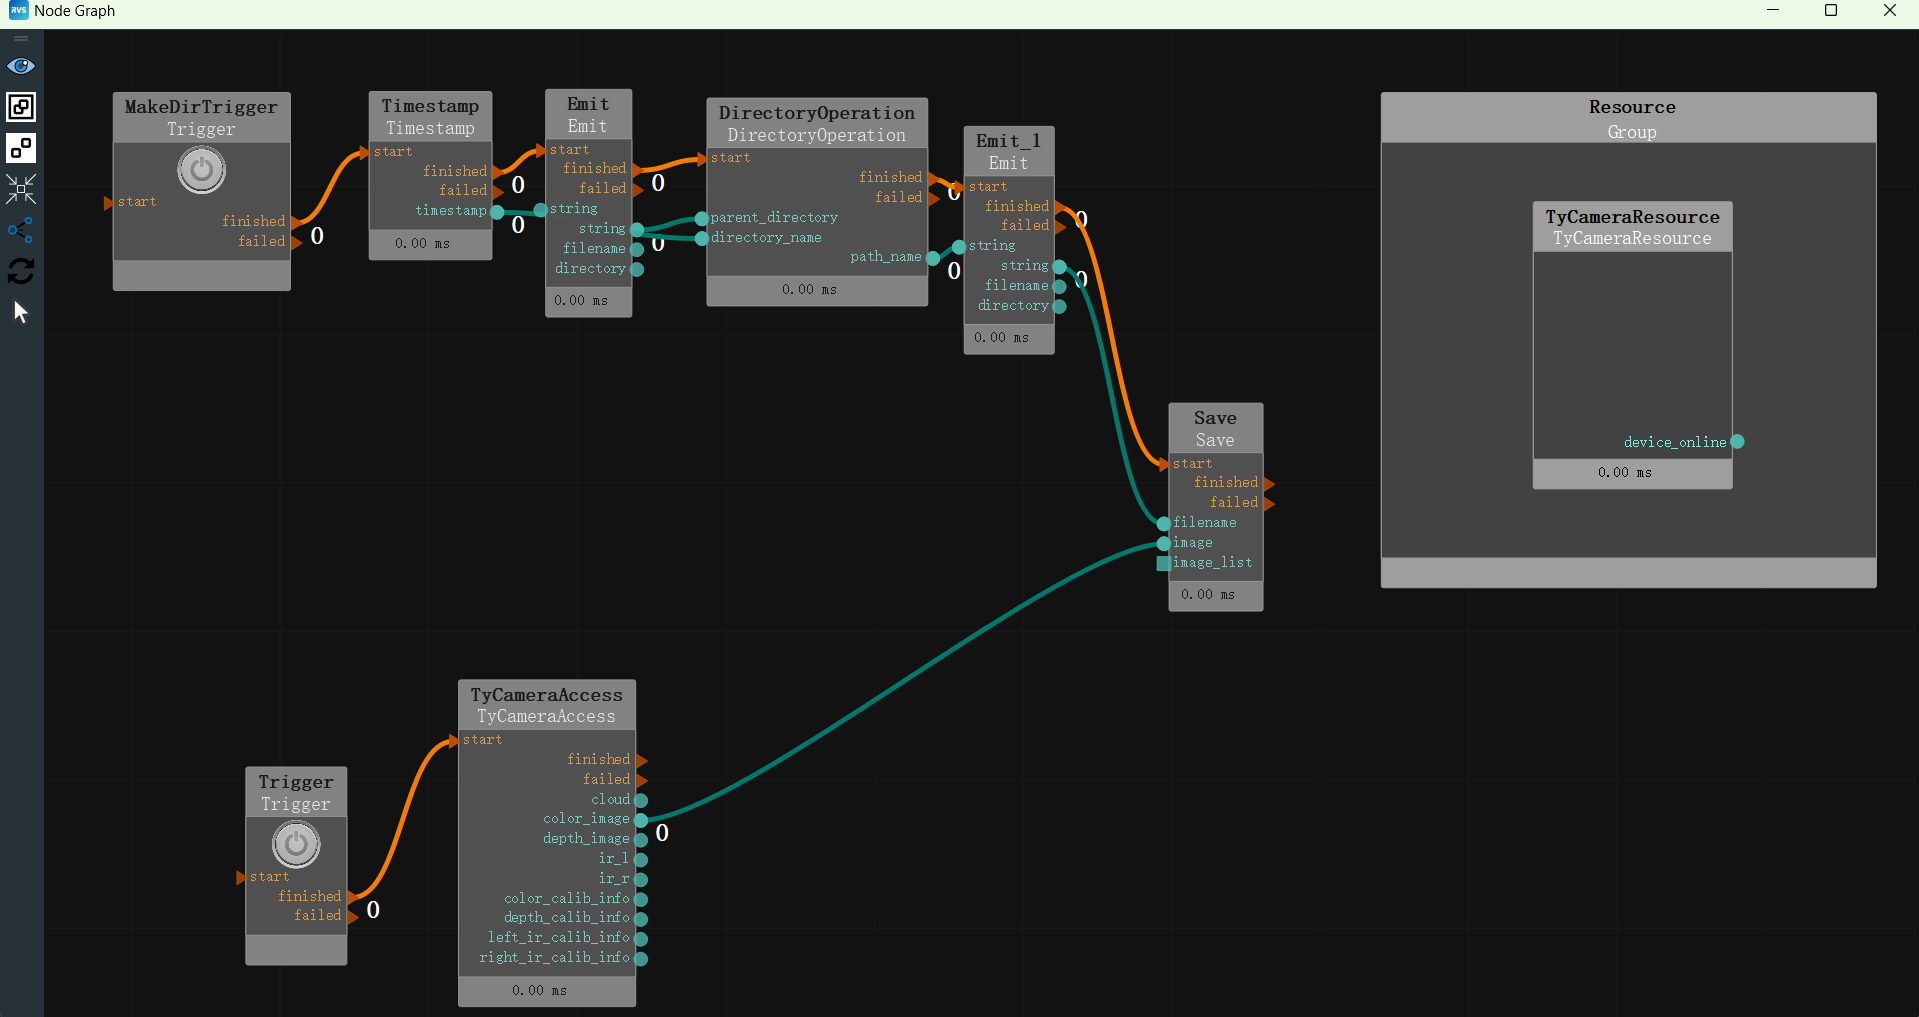
Task: Click the 0.00 ms footer of Timestamp node
Action: click(431, 245)
